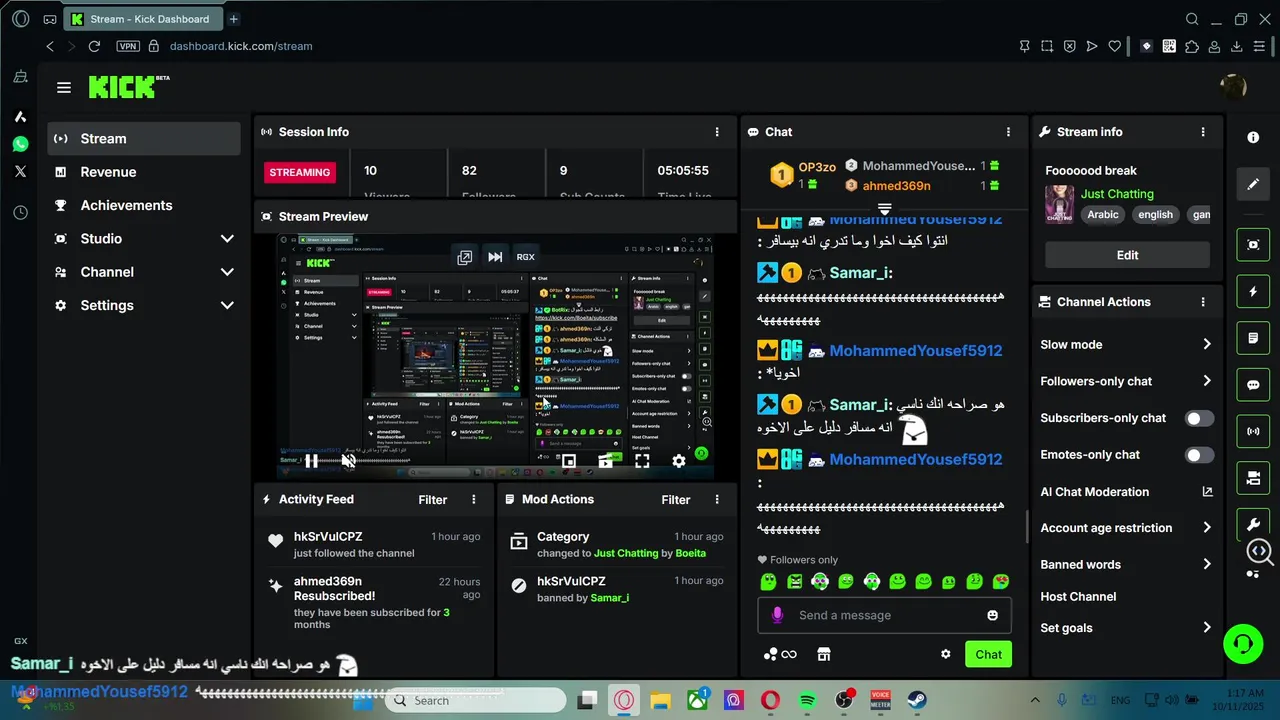Select Stream in the sidebar

click(x=144, y=139)
